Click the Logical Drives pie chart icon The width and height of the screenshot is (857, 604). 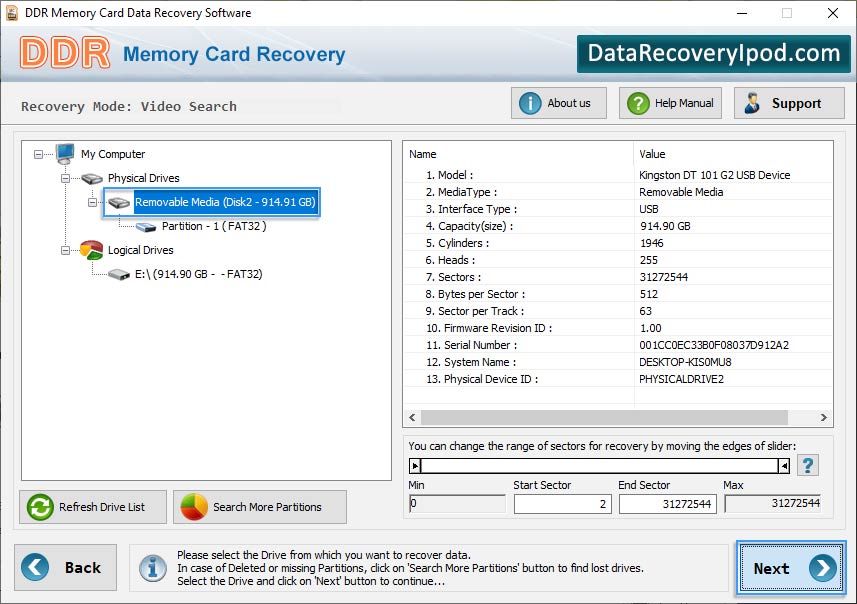[91, 250]
